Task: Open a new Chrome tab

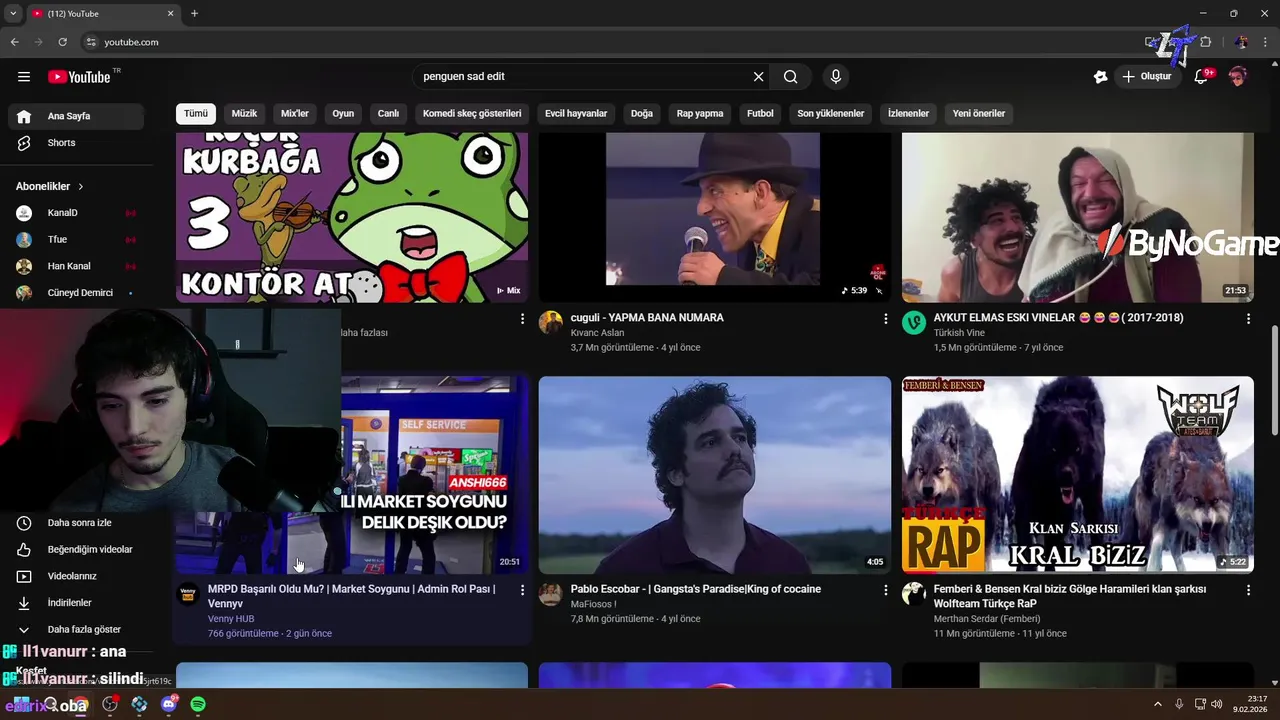Action: tap(194, 13)
